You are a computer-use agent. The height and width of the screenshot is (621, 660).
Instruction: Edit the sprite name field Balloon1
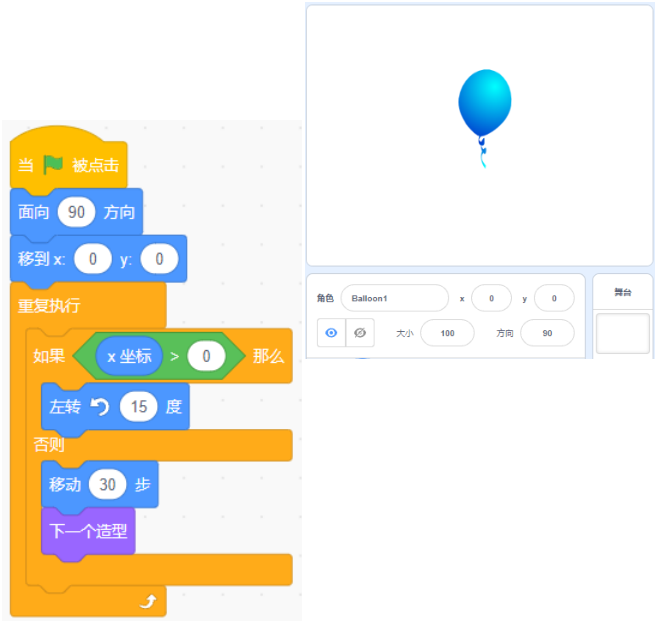394,299
